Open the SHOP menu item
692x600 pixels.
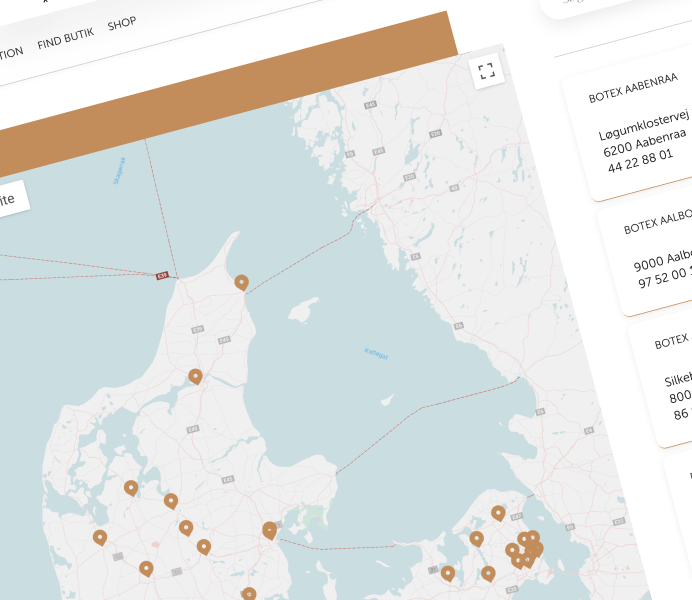[122, 23]
